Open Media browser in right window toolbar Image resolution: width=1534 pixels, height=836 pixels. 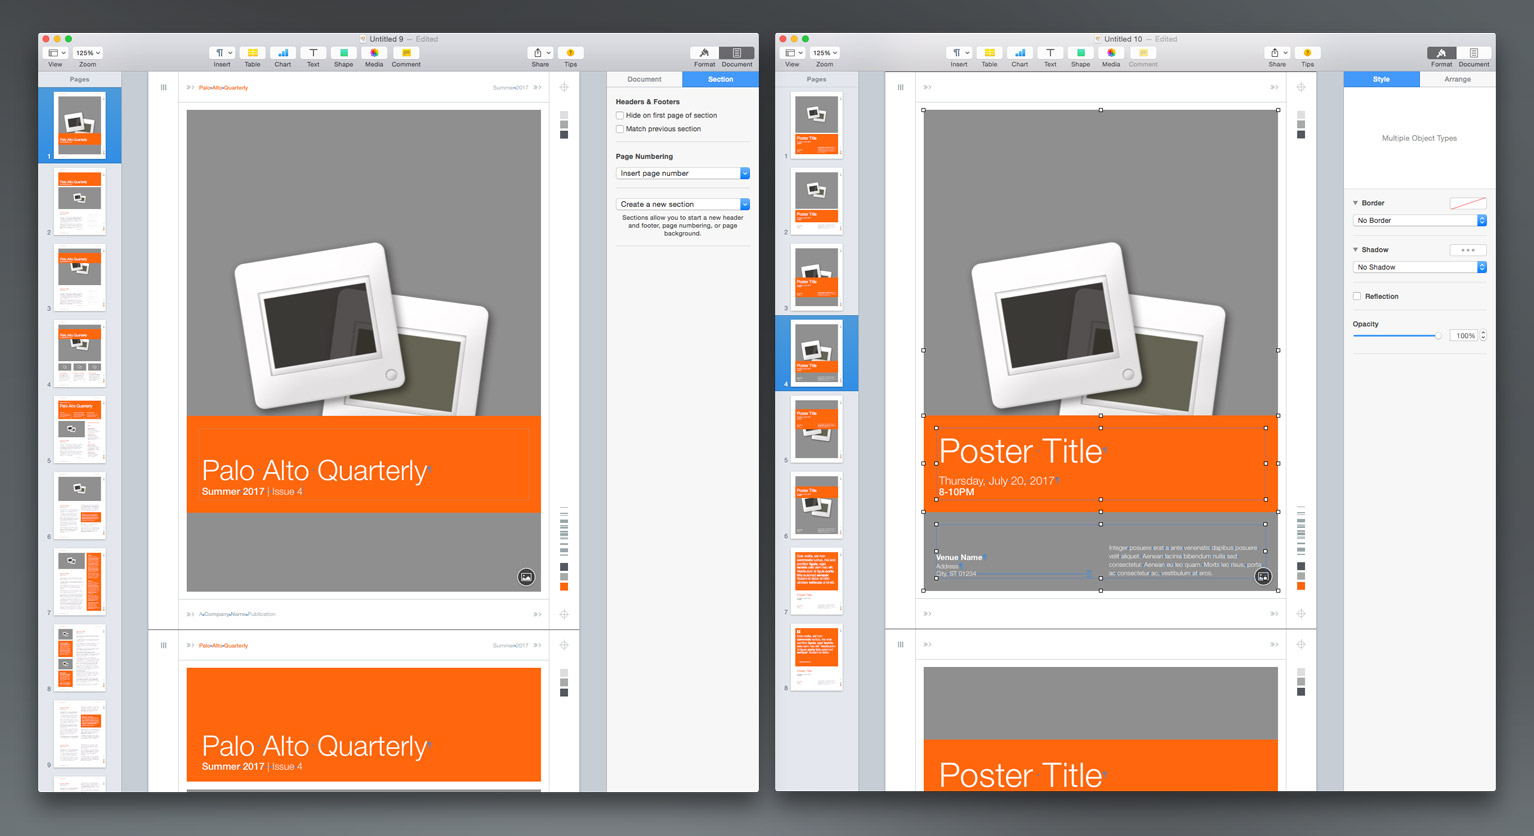[x=1111, y=53]
